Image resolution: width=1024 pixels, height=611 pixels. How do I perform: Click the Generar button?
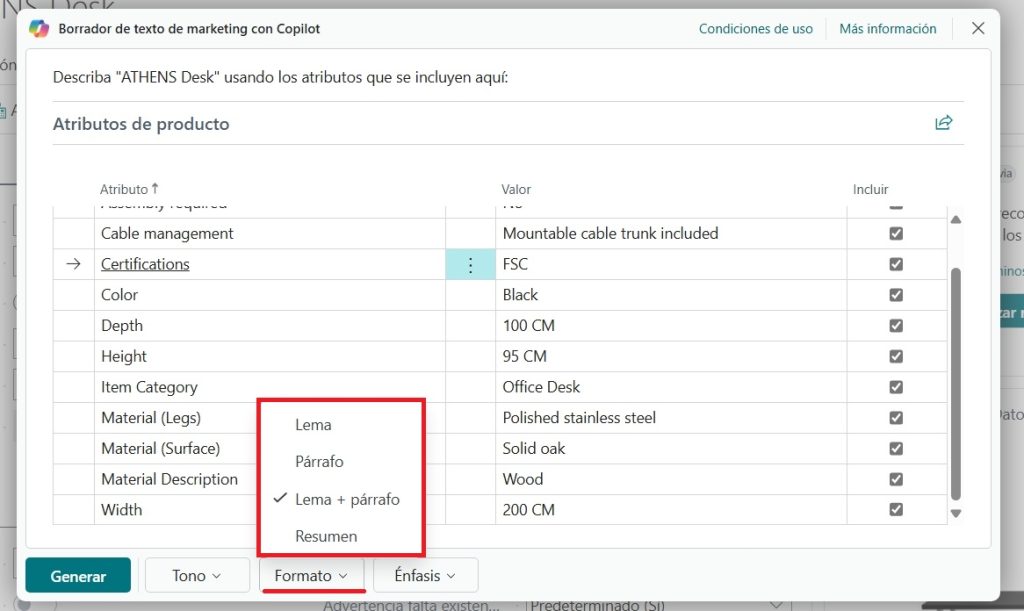click(x=78, y=575)
